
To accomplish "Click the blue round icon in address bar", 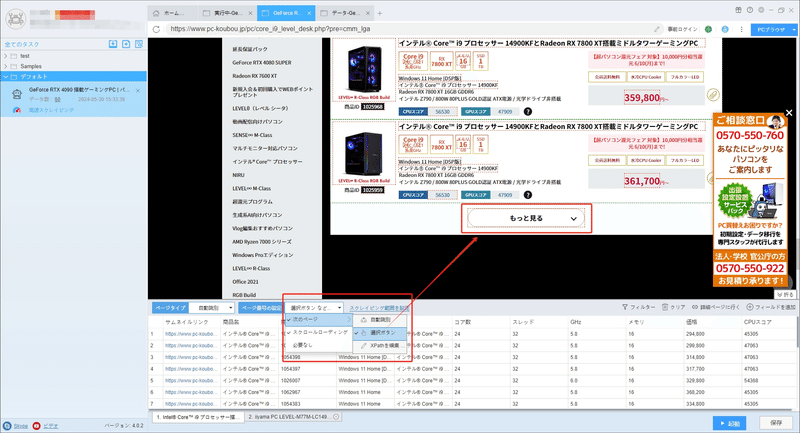I will coord(725,29).
